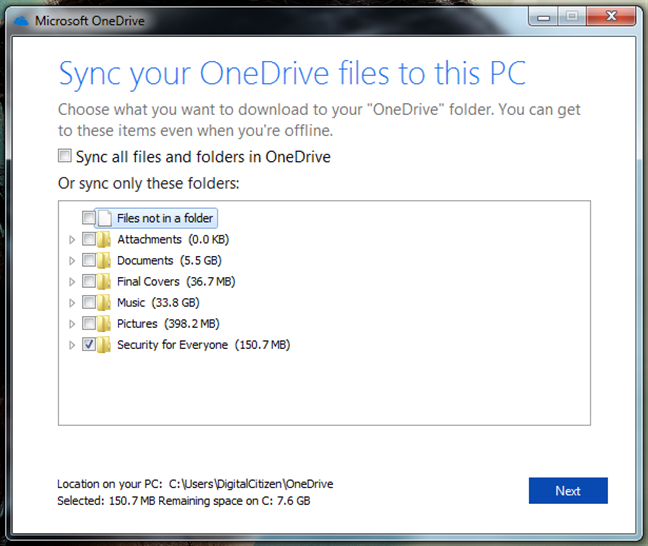Select the 'Attachments (0.0 KB)' label

tap(173, 239)
